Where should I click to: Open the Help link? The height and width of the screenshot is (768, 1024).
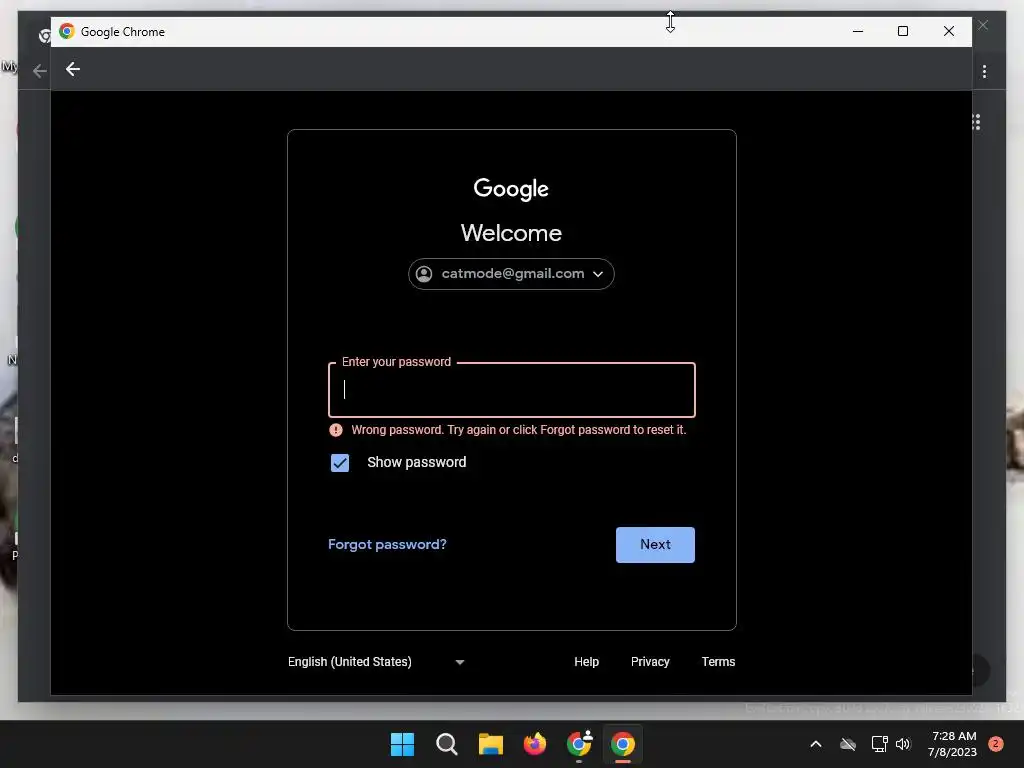[586, 662]
